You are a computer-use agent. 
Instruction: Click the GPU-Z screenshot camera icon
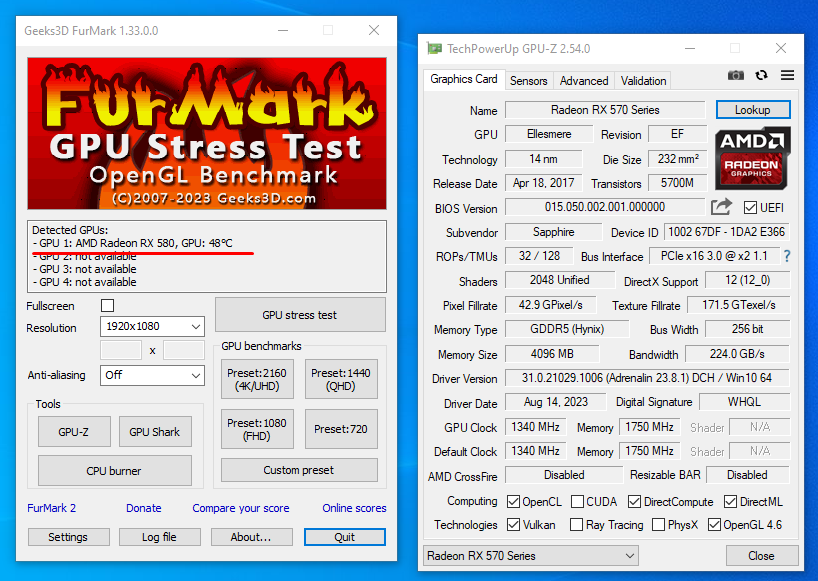pos(736,76)
